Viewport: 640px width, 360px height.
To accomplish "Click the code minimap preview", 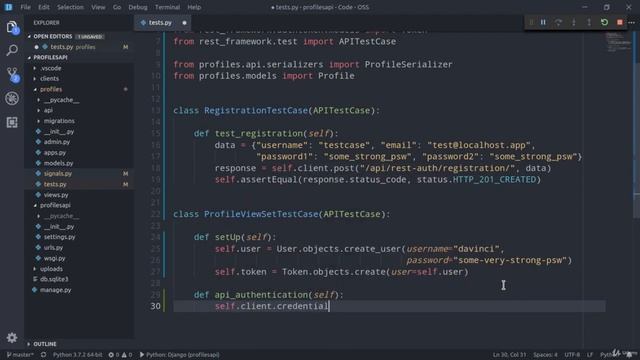I will 618,42.
